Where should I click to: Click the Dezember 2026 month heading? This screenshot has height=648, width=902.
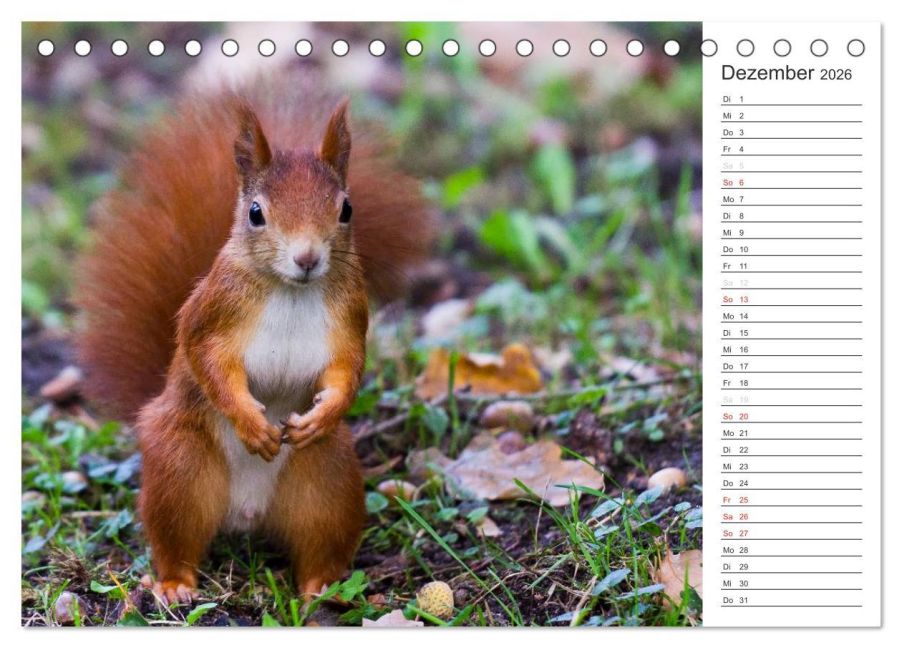(786, 73)
